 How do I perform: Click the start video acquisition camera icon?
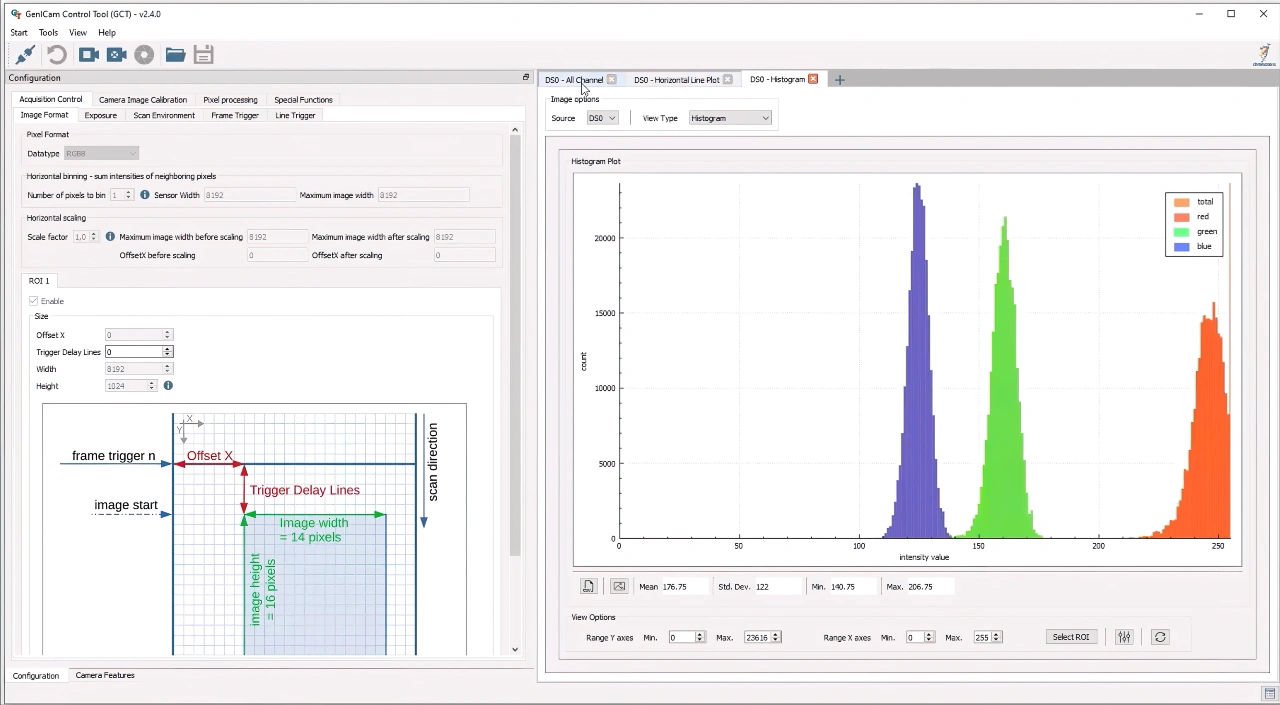[x=89, y=55]
